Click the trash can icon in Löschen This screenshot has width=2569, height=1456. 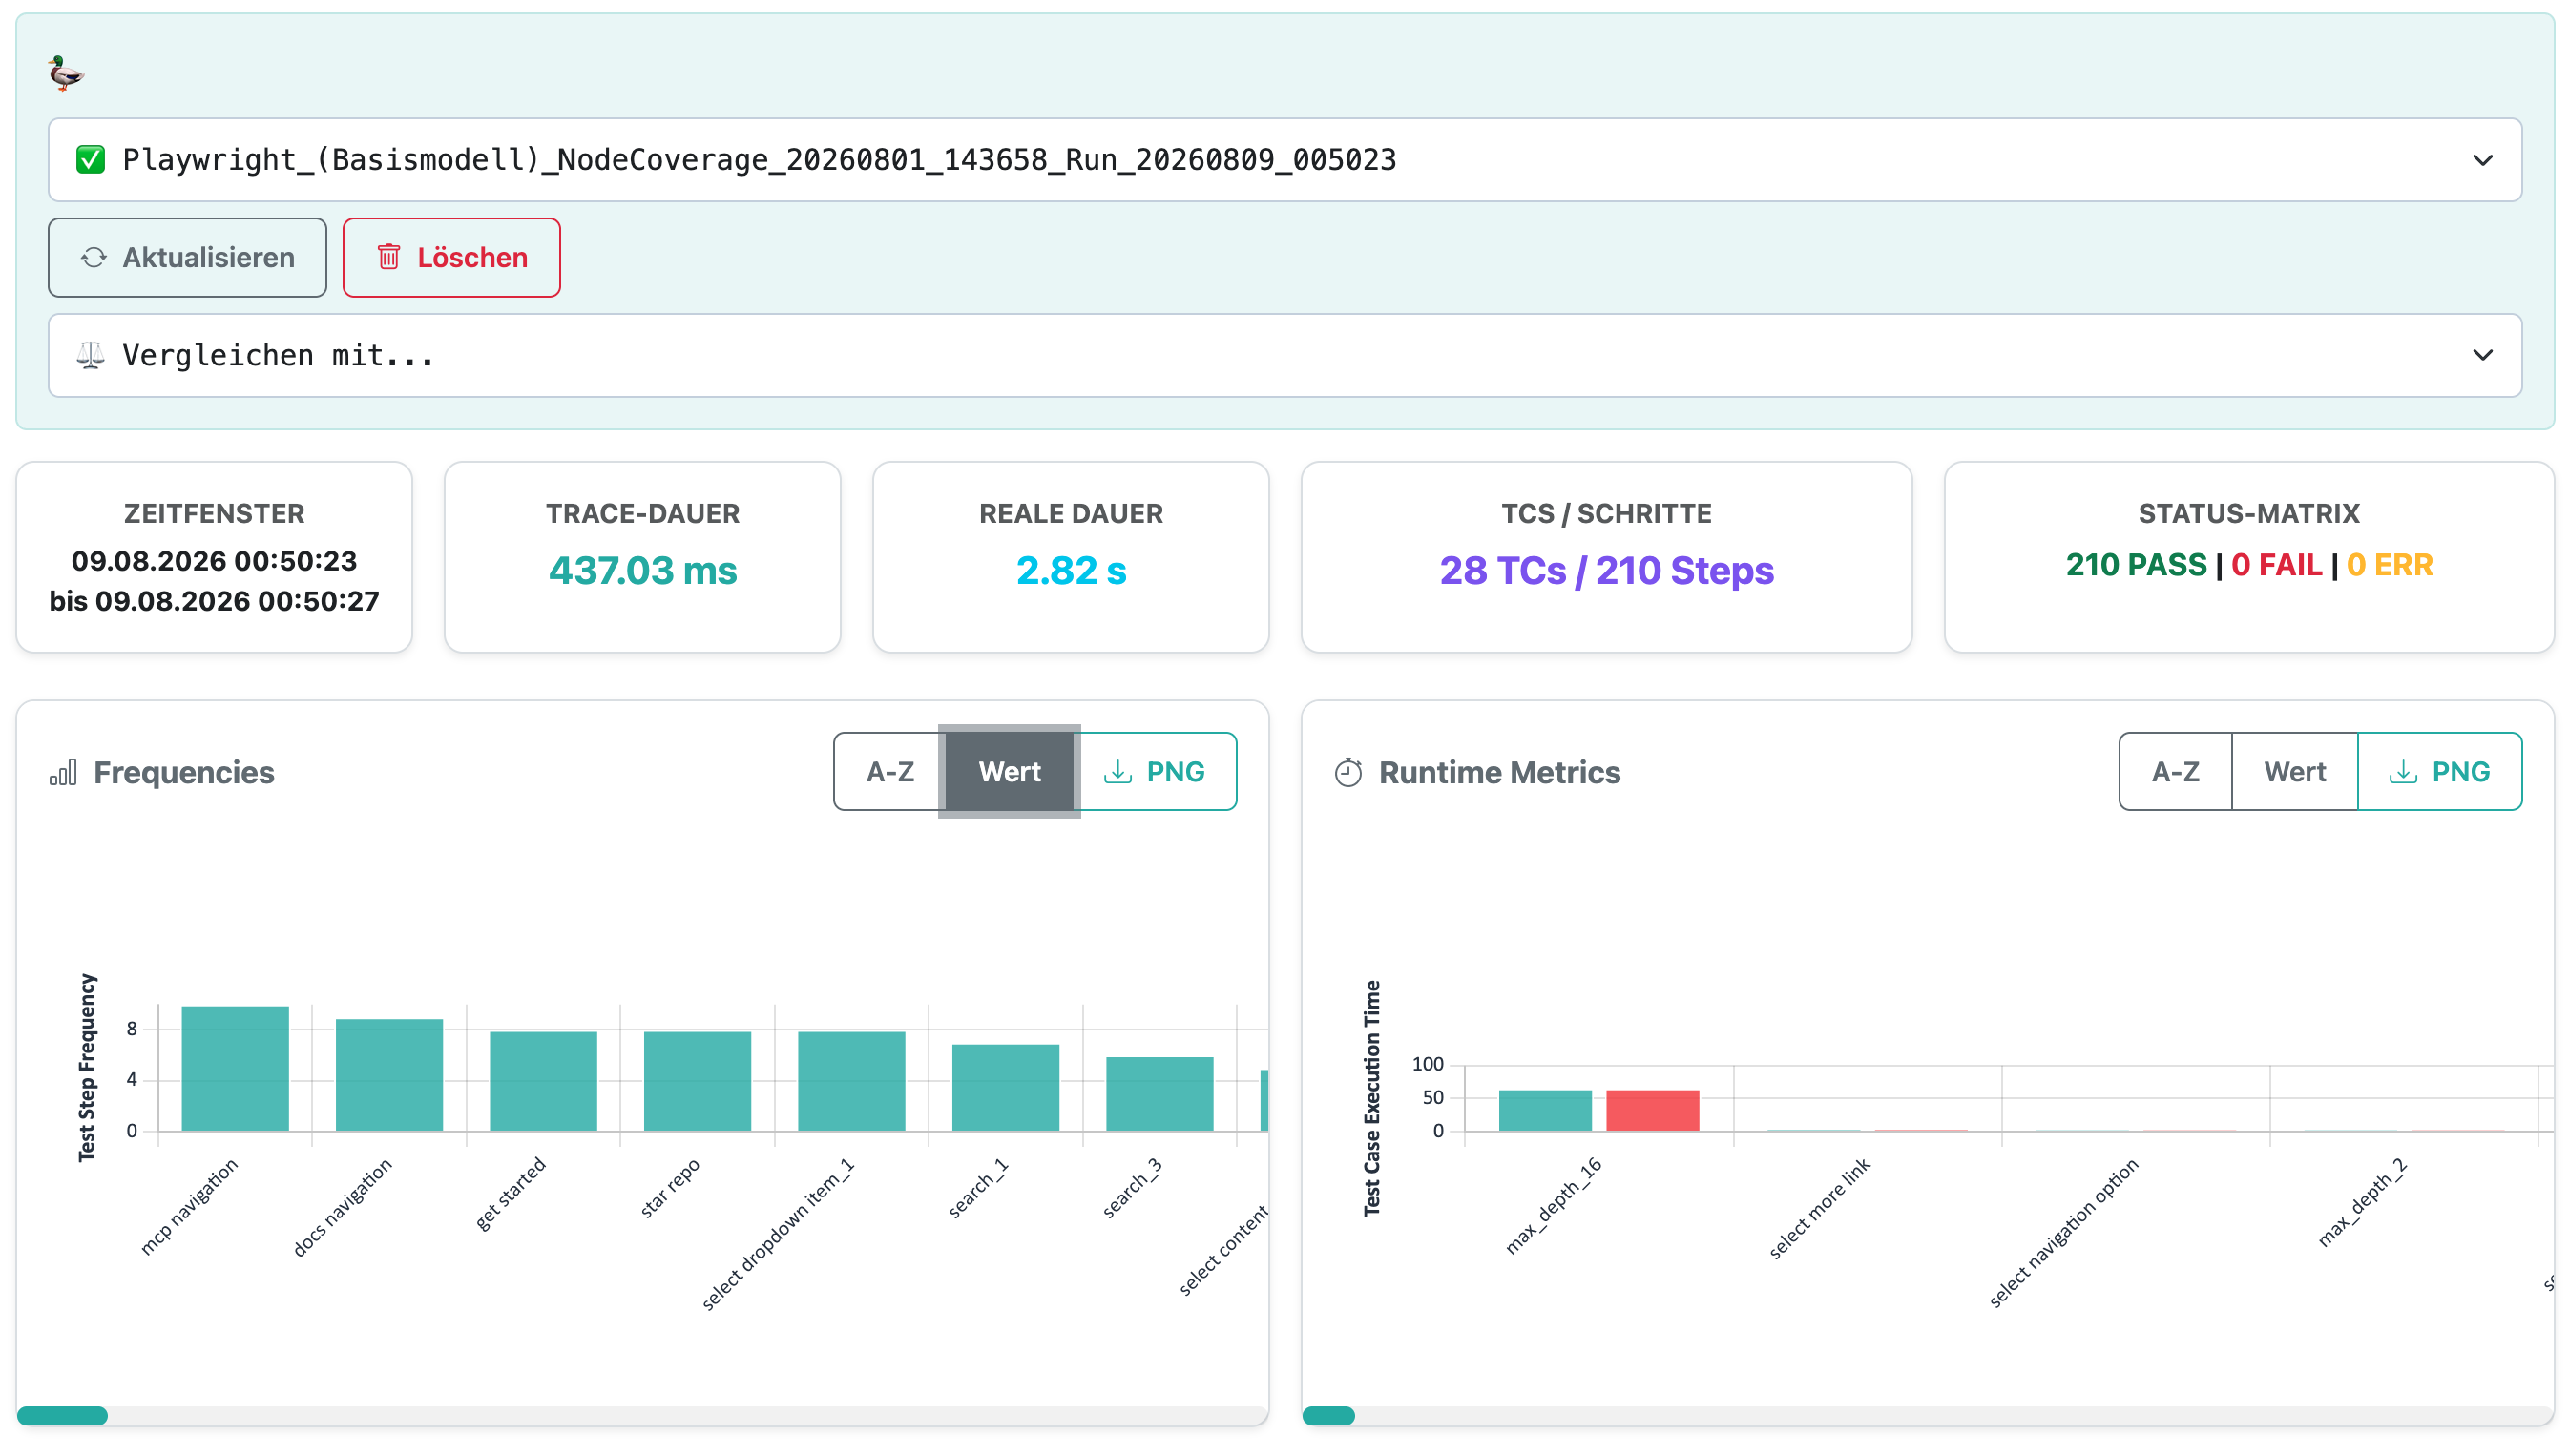(x=389, y=258)
